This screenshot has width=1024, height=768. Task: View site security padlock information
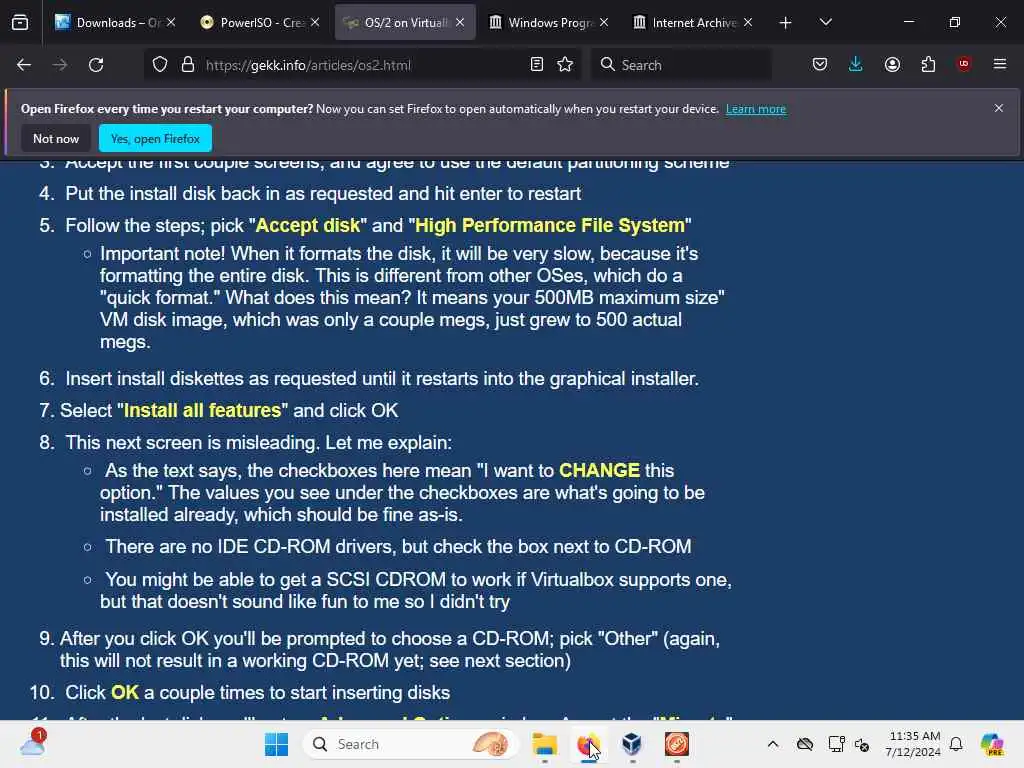pos(188,65)
